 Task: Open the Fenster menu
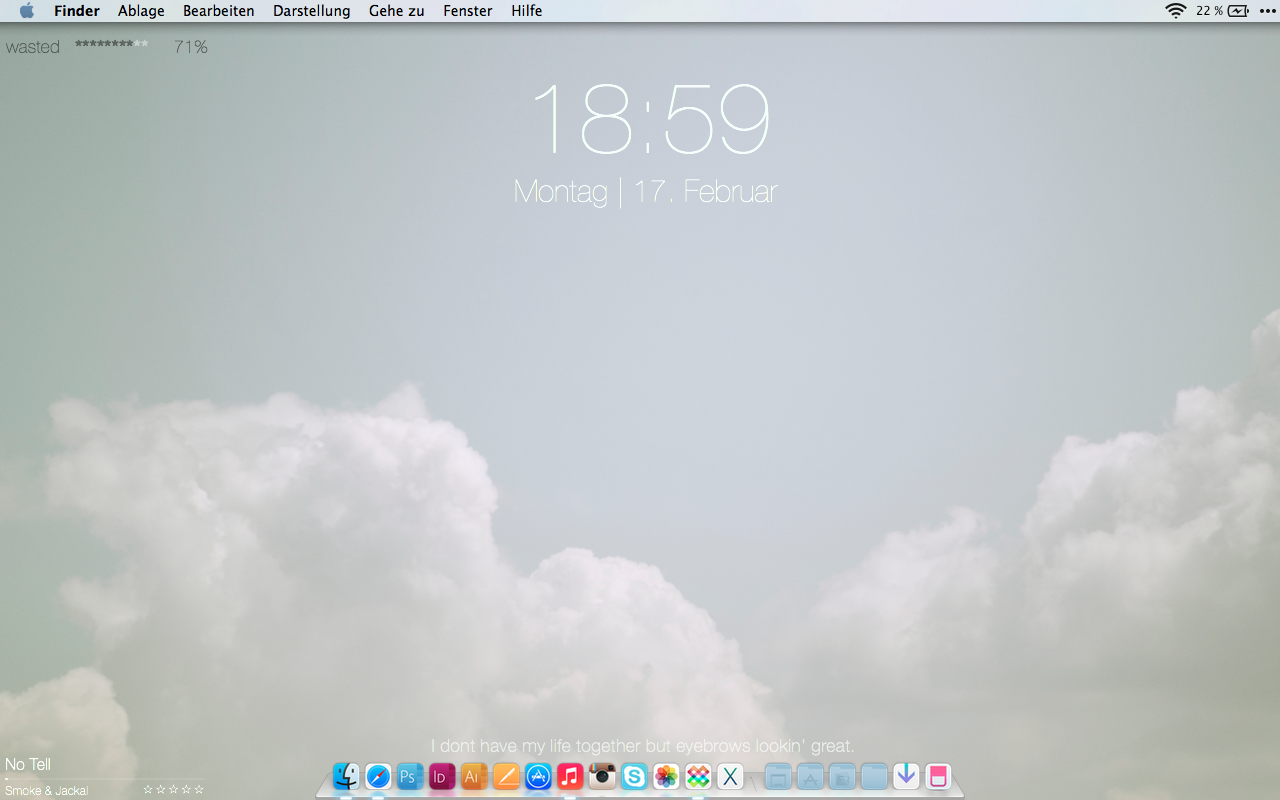point(468,11)
